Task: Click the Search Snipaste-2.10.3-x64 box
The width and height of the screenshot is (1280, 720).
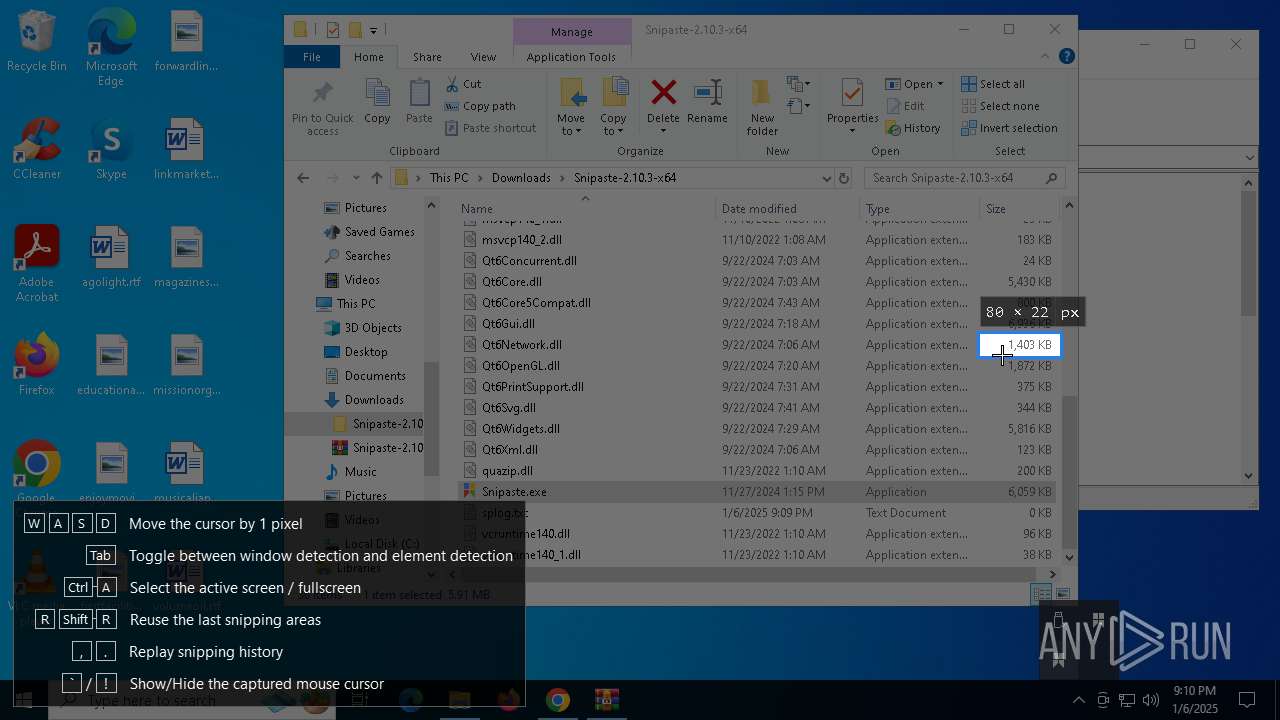Action: click(963, 178)
